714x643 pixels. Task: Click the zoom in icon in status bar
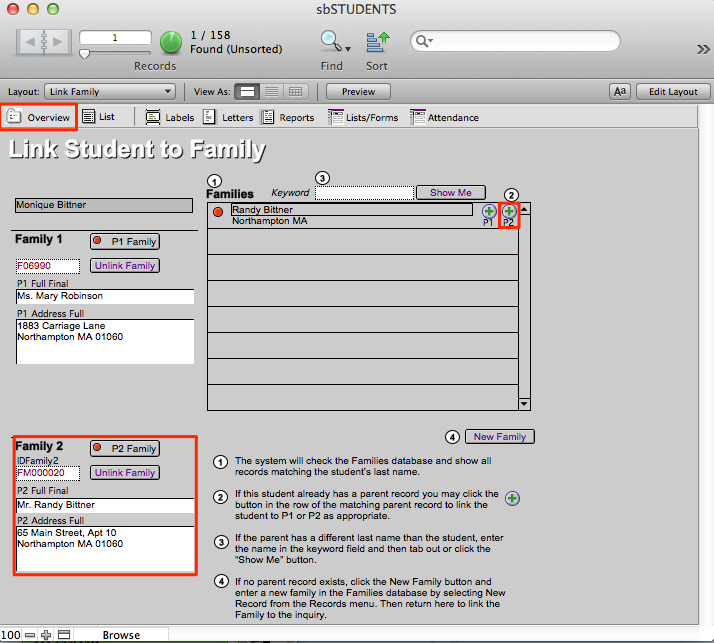point(46,635)
